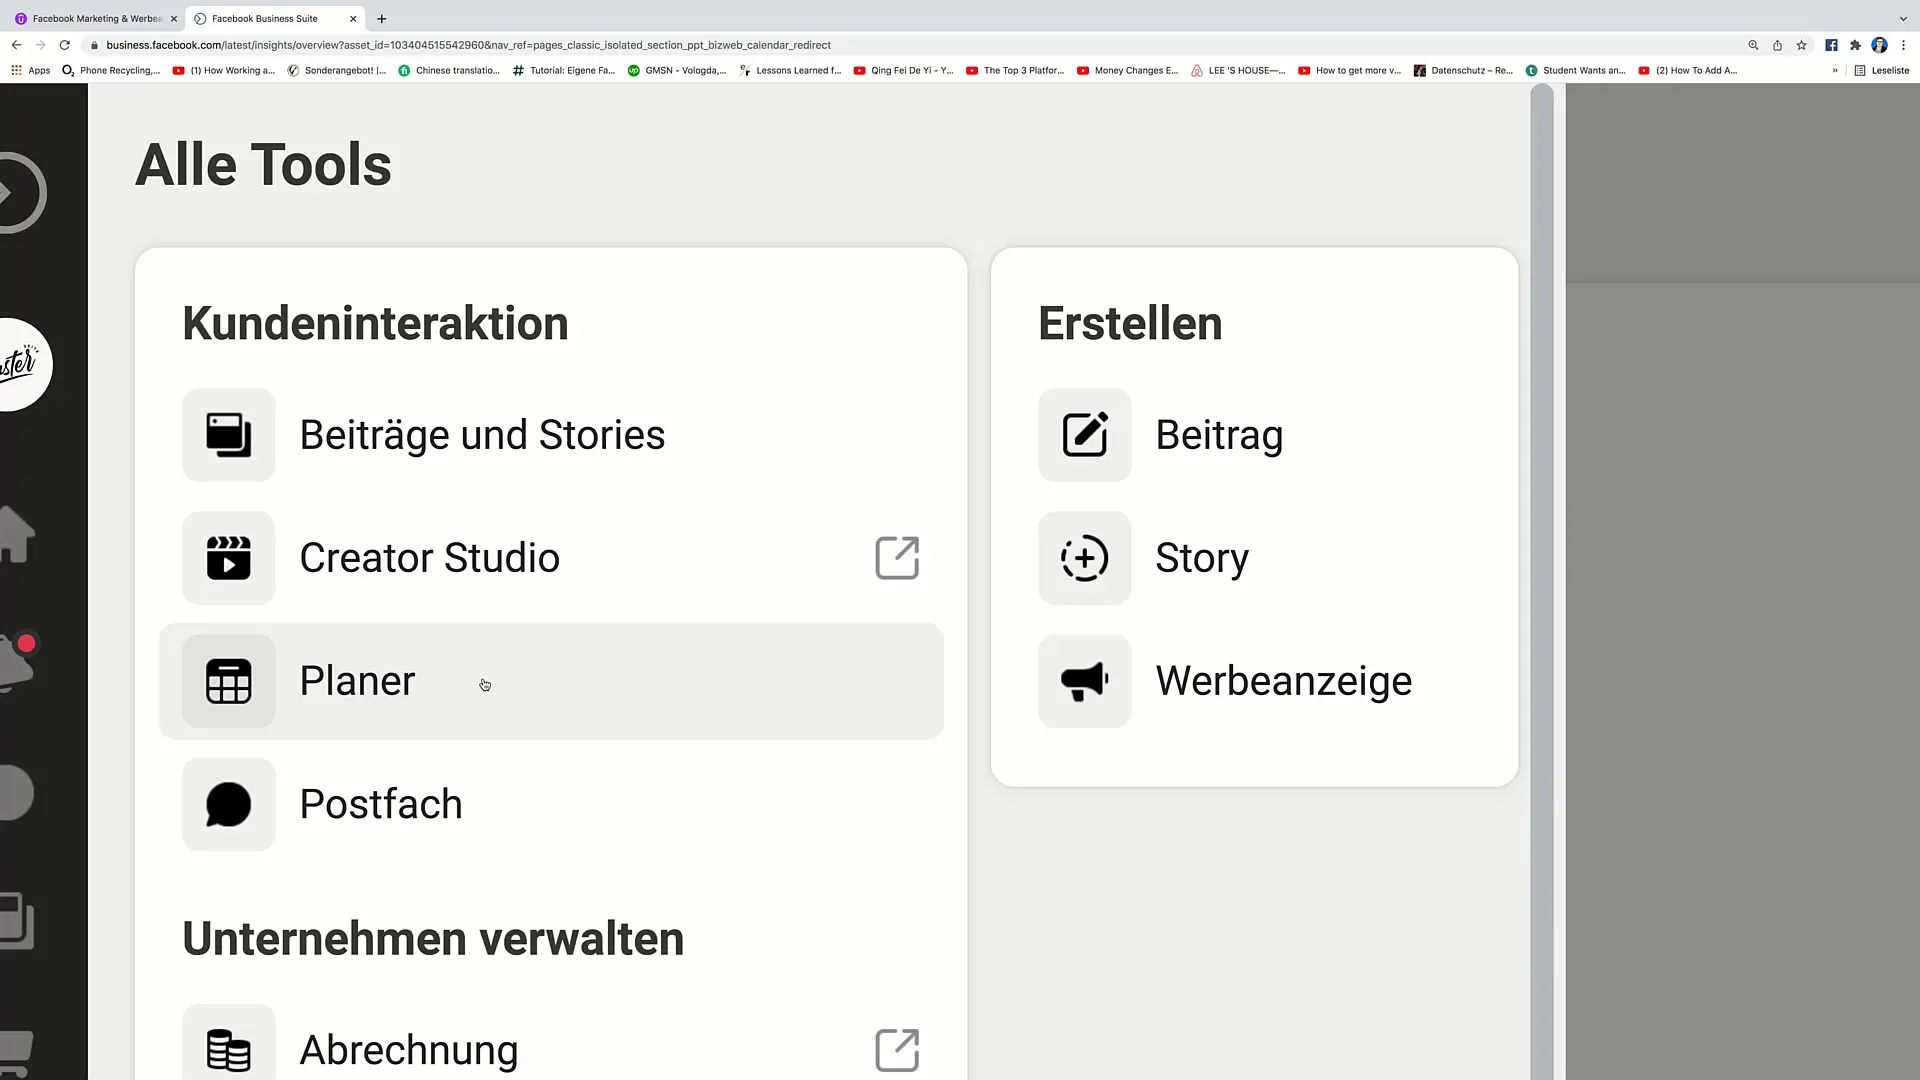Screen dimensions: 1920x1080
Task: Open How to get more v... bookmark
Action: [x=1350, y=70]
